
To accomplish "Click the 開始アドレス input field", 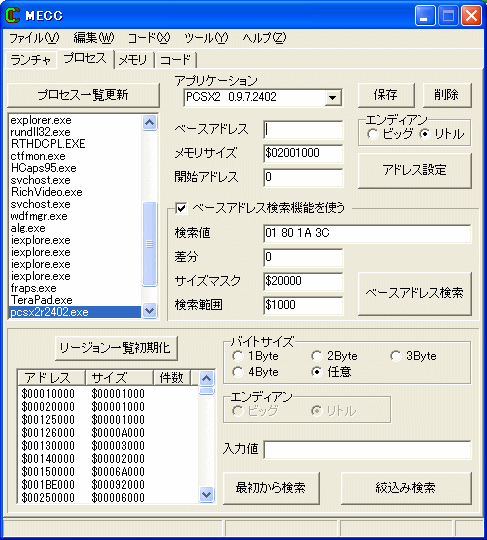I will pyautogui.click(x=303, y=177).
